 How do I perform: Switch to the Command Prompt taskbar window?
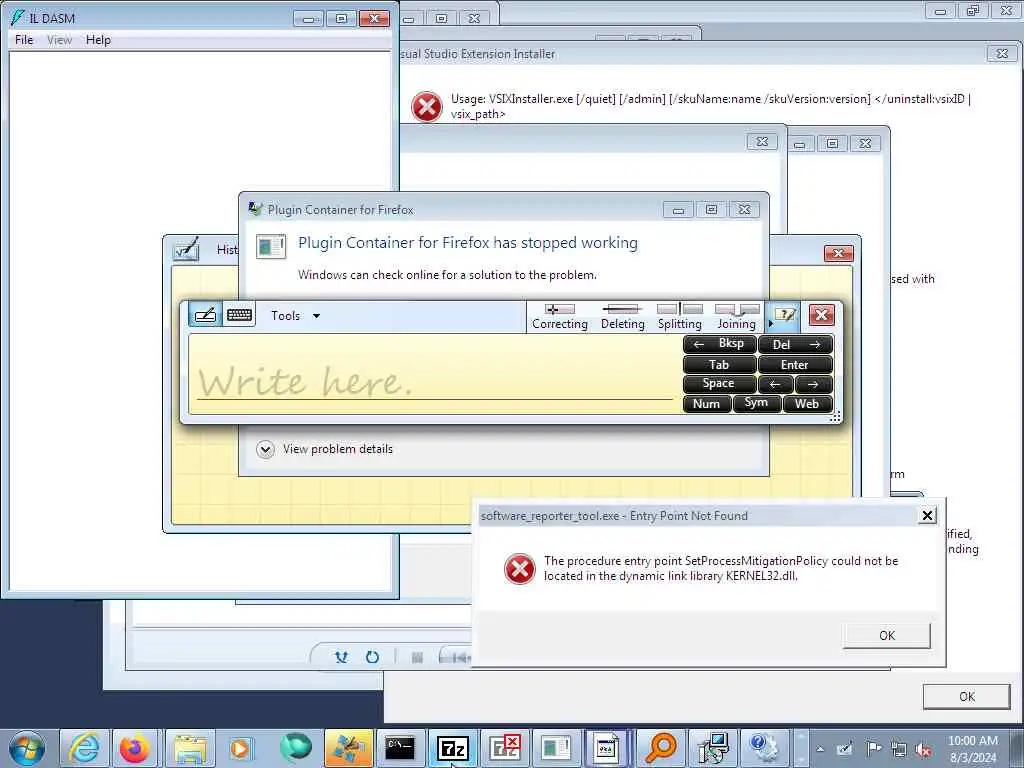pyautogui.click(x=400, y=748)
